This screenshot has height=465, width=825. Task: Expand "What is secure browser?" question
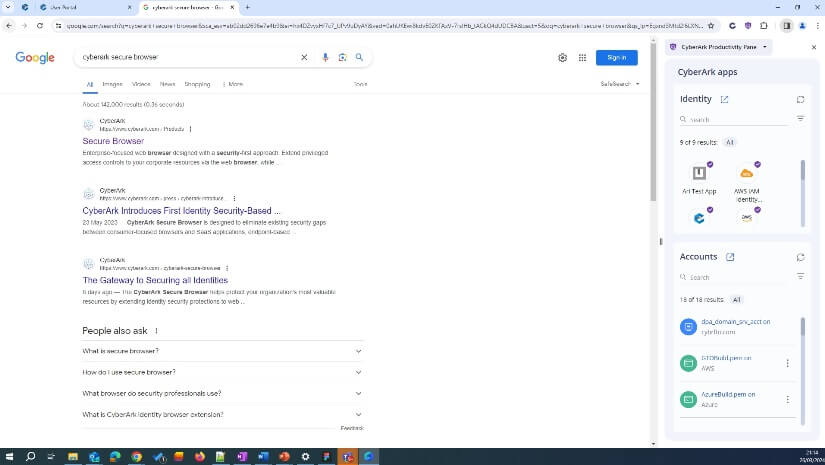[222, 351]
